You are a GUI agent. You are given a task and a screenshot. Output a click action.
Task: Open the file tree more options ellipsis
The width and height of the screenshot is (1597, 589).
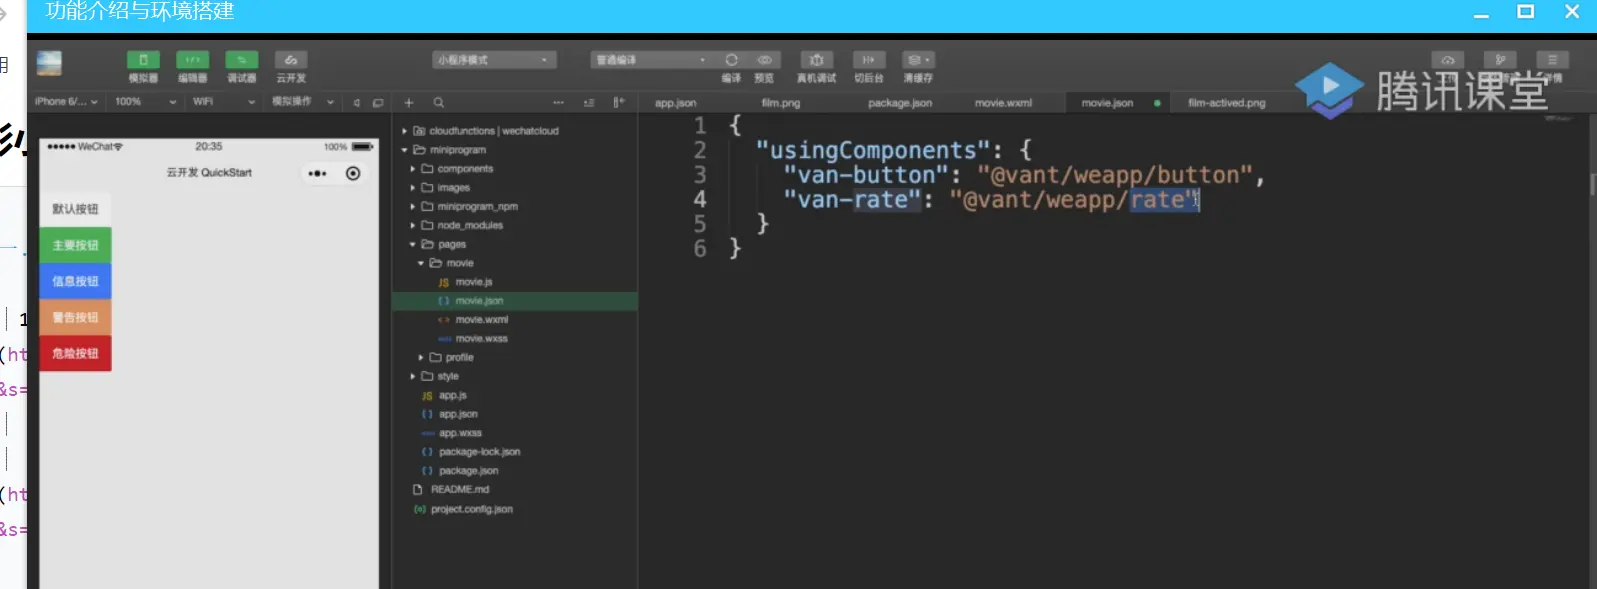click(558, 102)
